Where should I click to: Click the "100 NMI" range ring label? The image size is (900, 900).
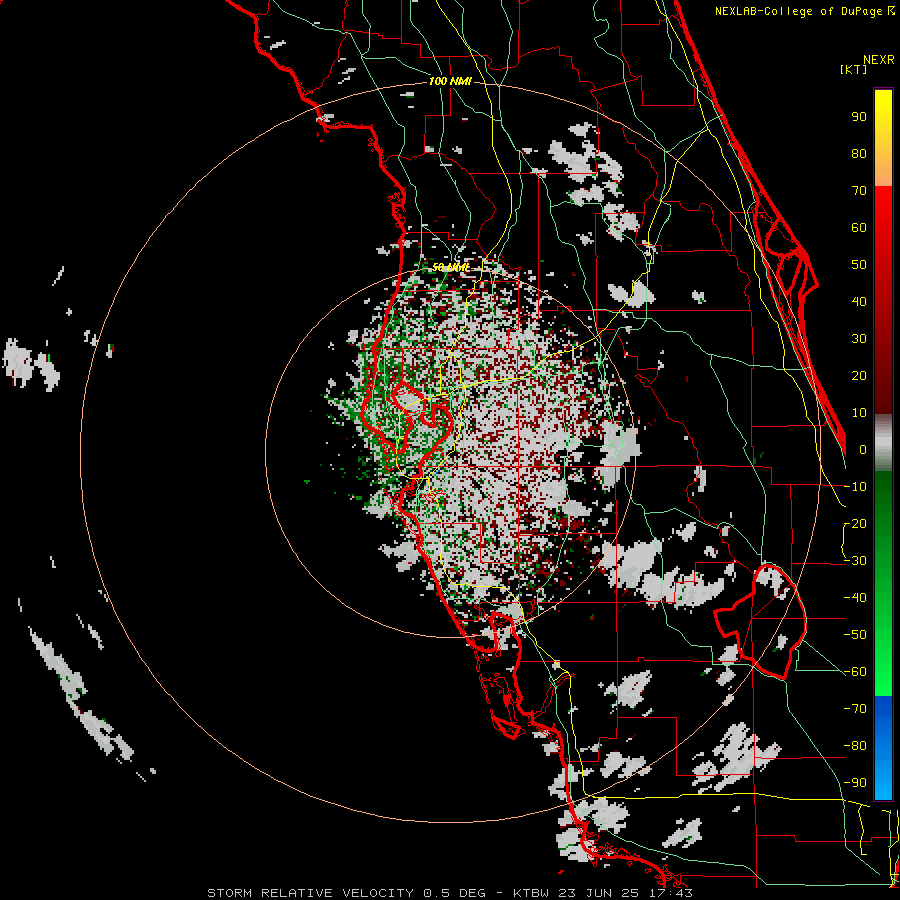pyautogui.click(x=450, y=82)
